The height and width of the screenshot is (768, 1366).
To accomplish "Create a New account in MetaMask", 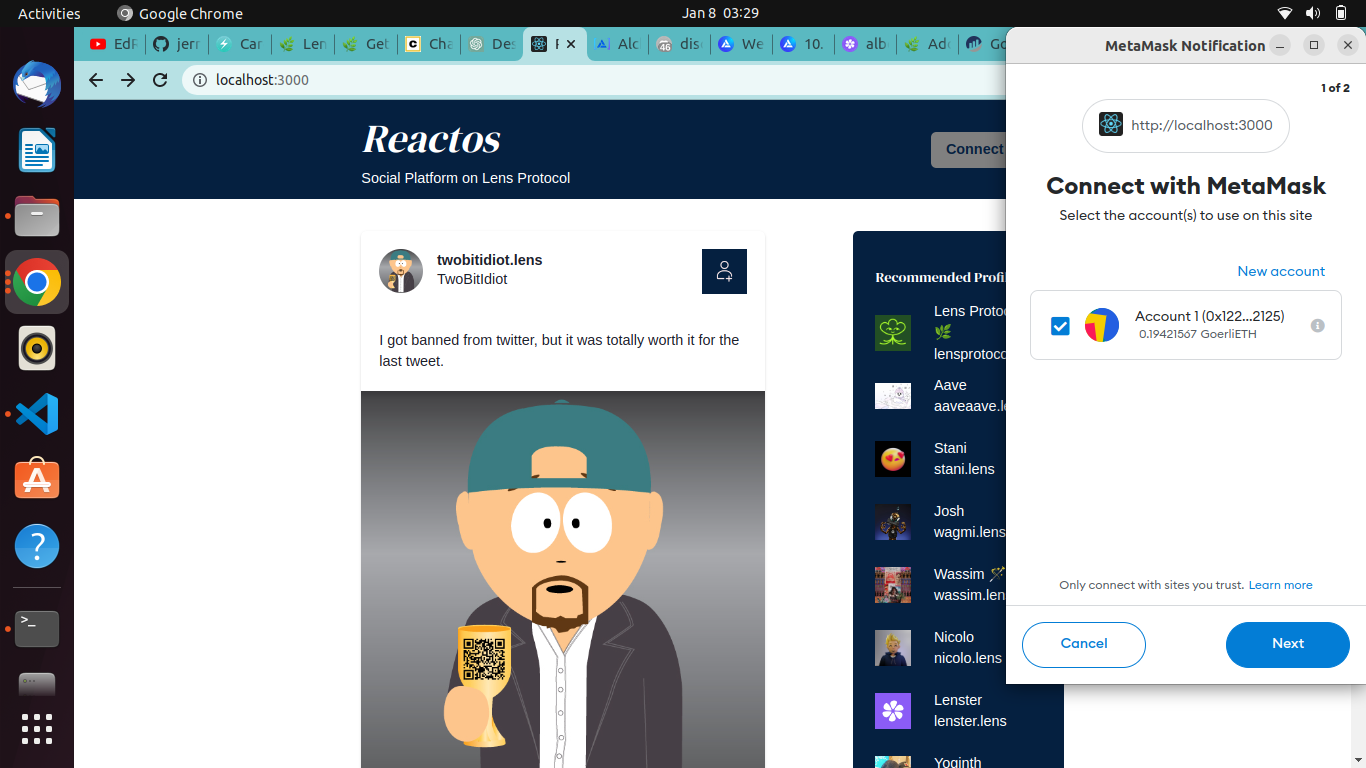I will click(x=1281, y=271).
